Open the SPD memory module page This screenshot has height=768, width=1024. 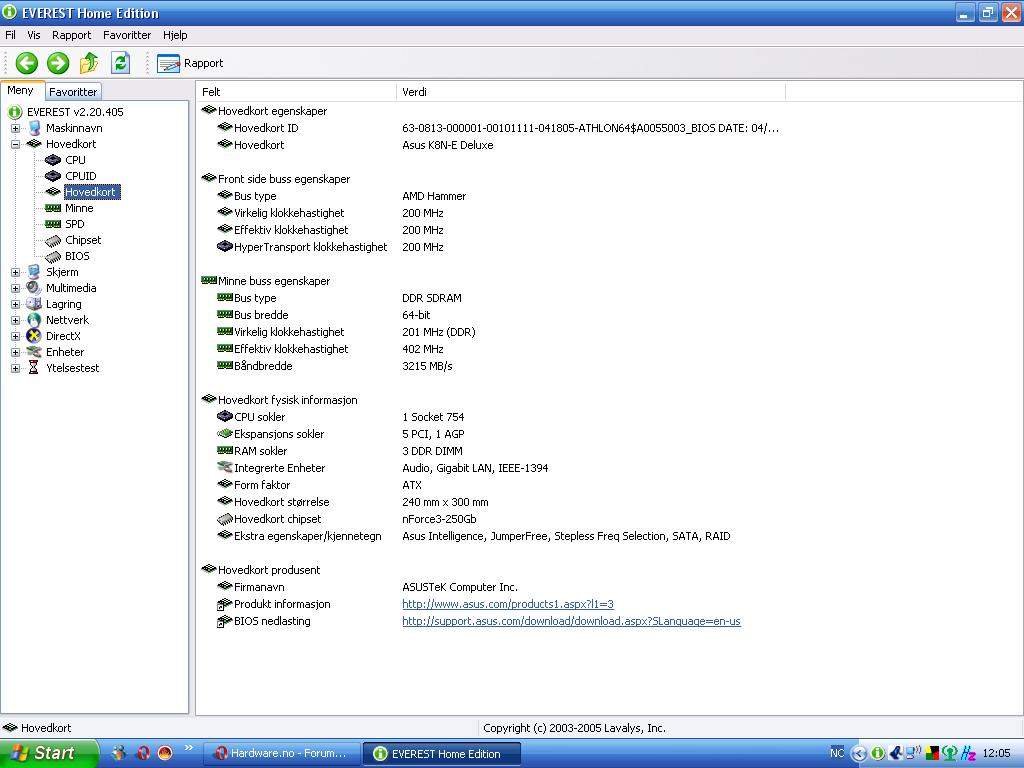pyautogui.click(x=74, y=224)
